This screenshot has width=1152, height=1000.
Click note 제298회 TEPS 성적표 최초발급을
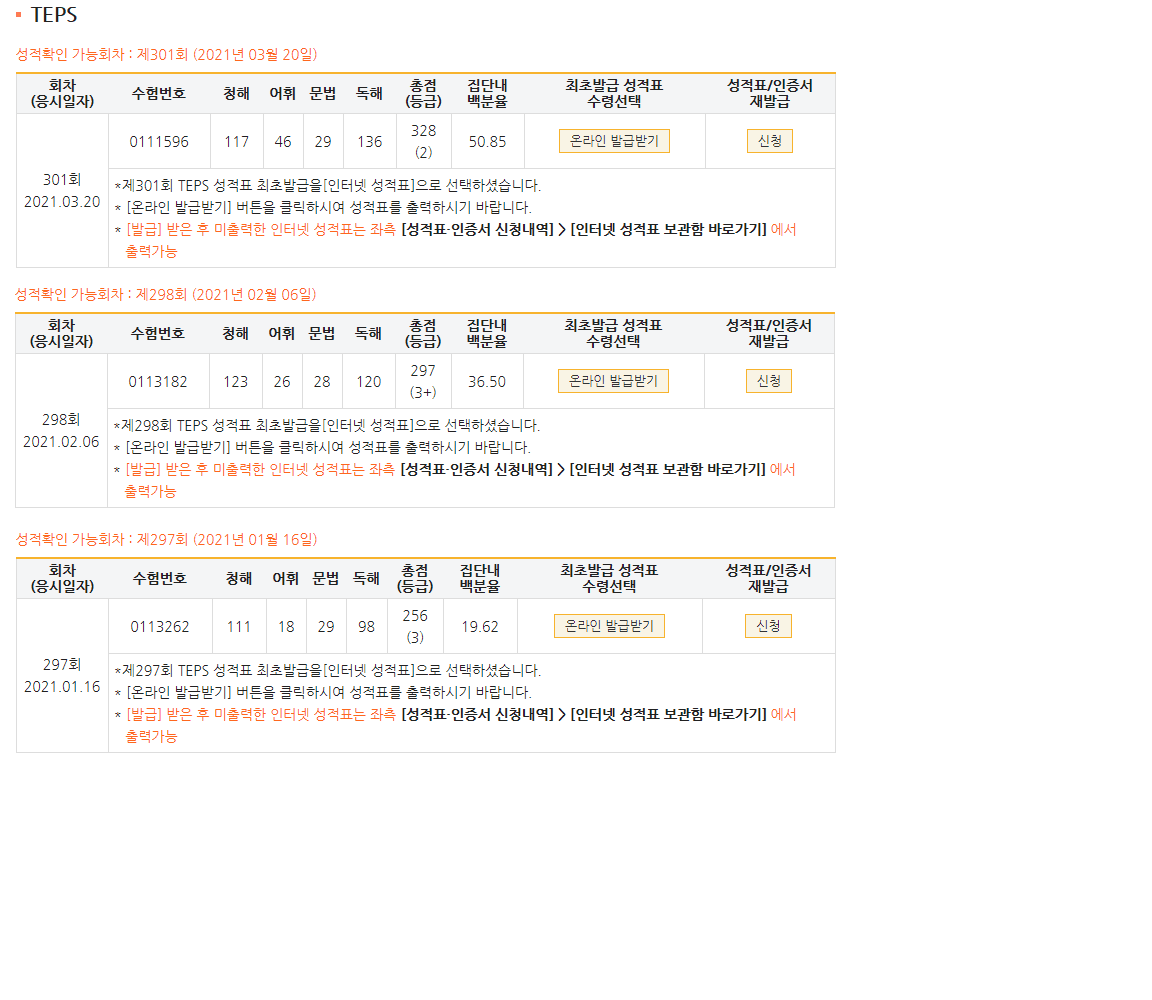327,425
